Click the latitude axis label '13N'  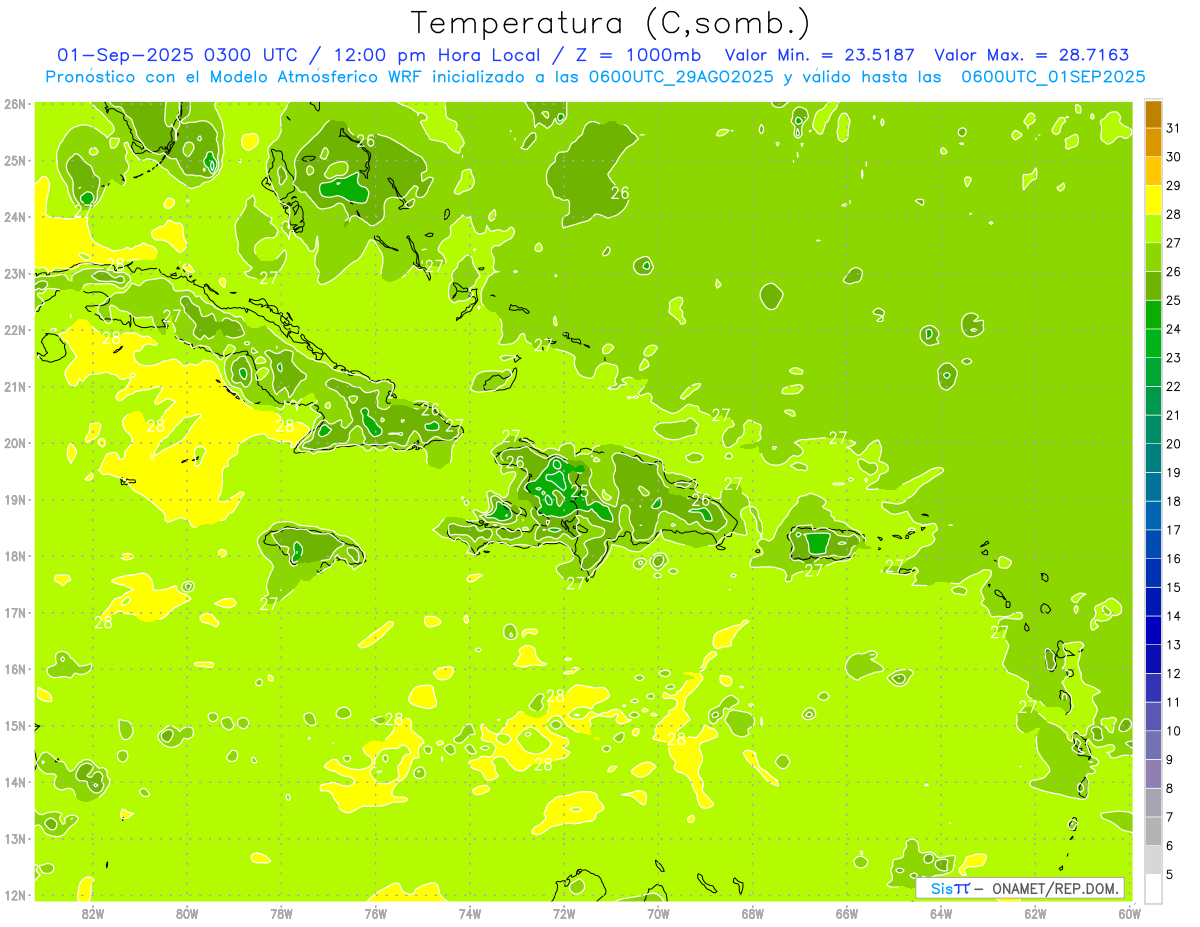pos(15,839)
